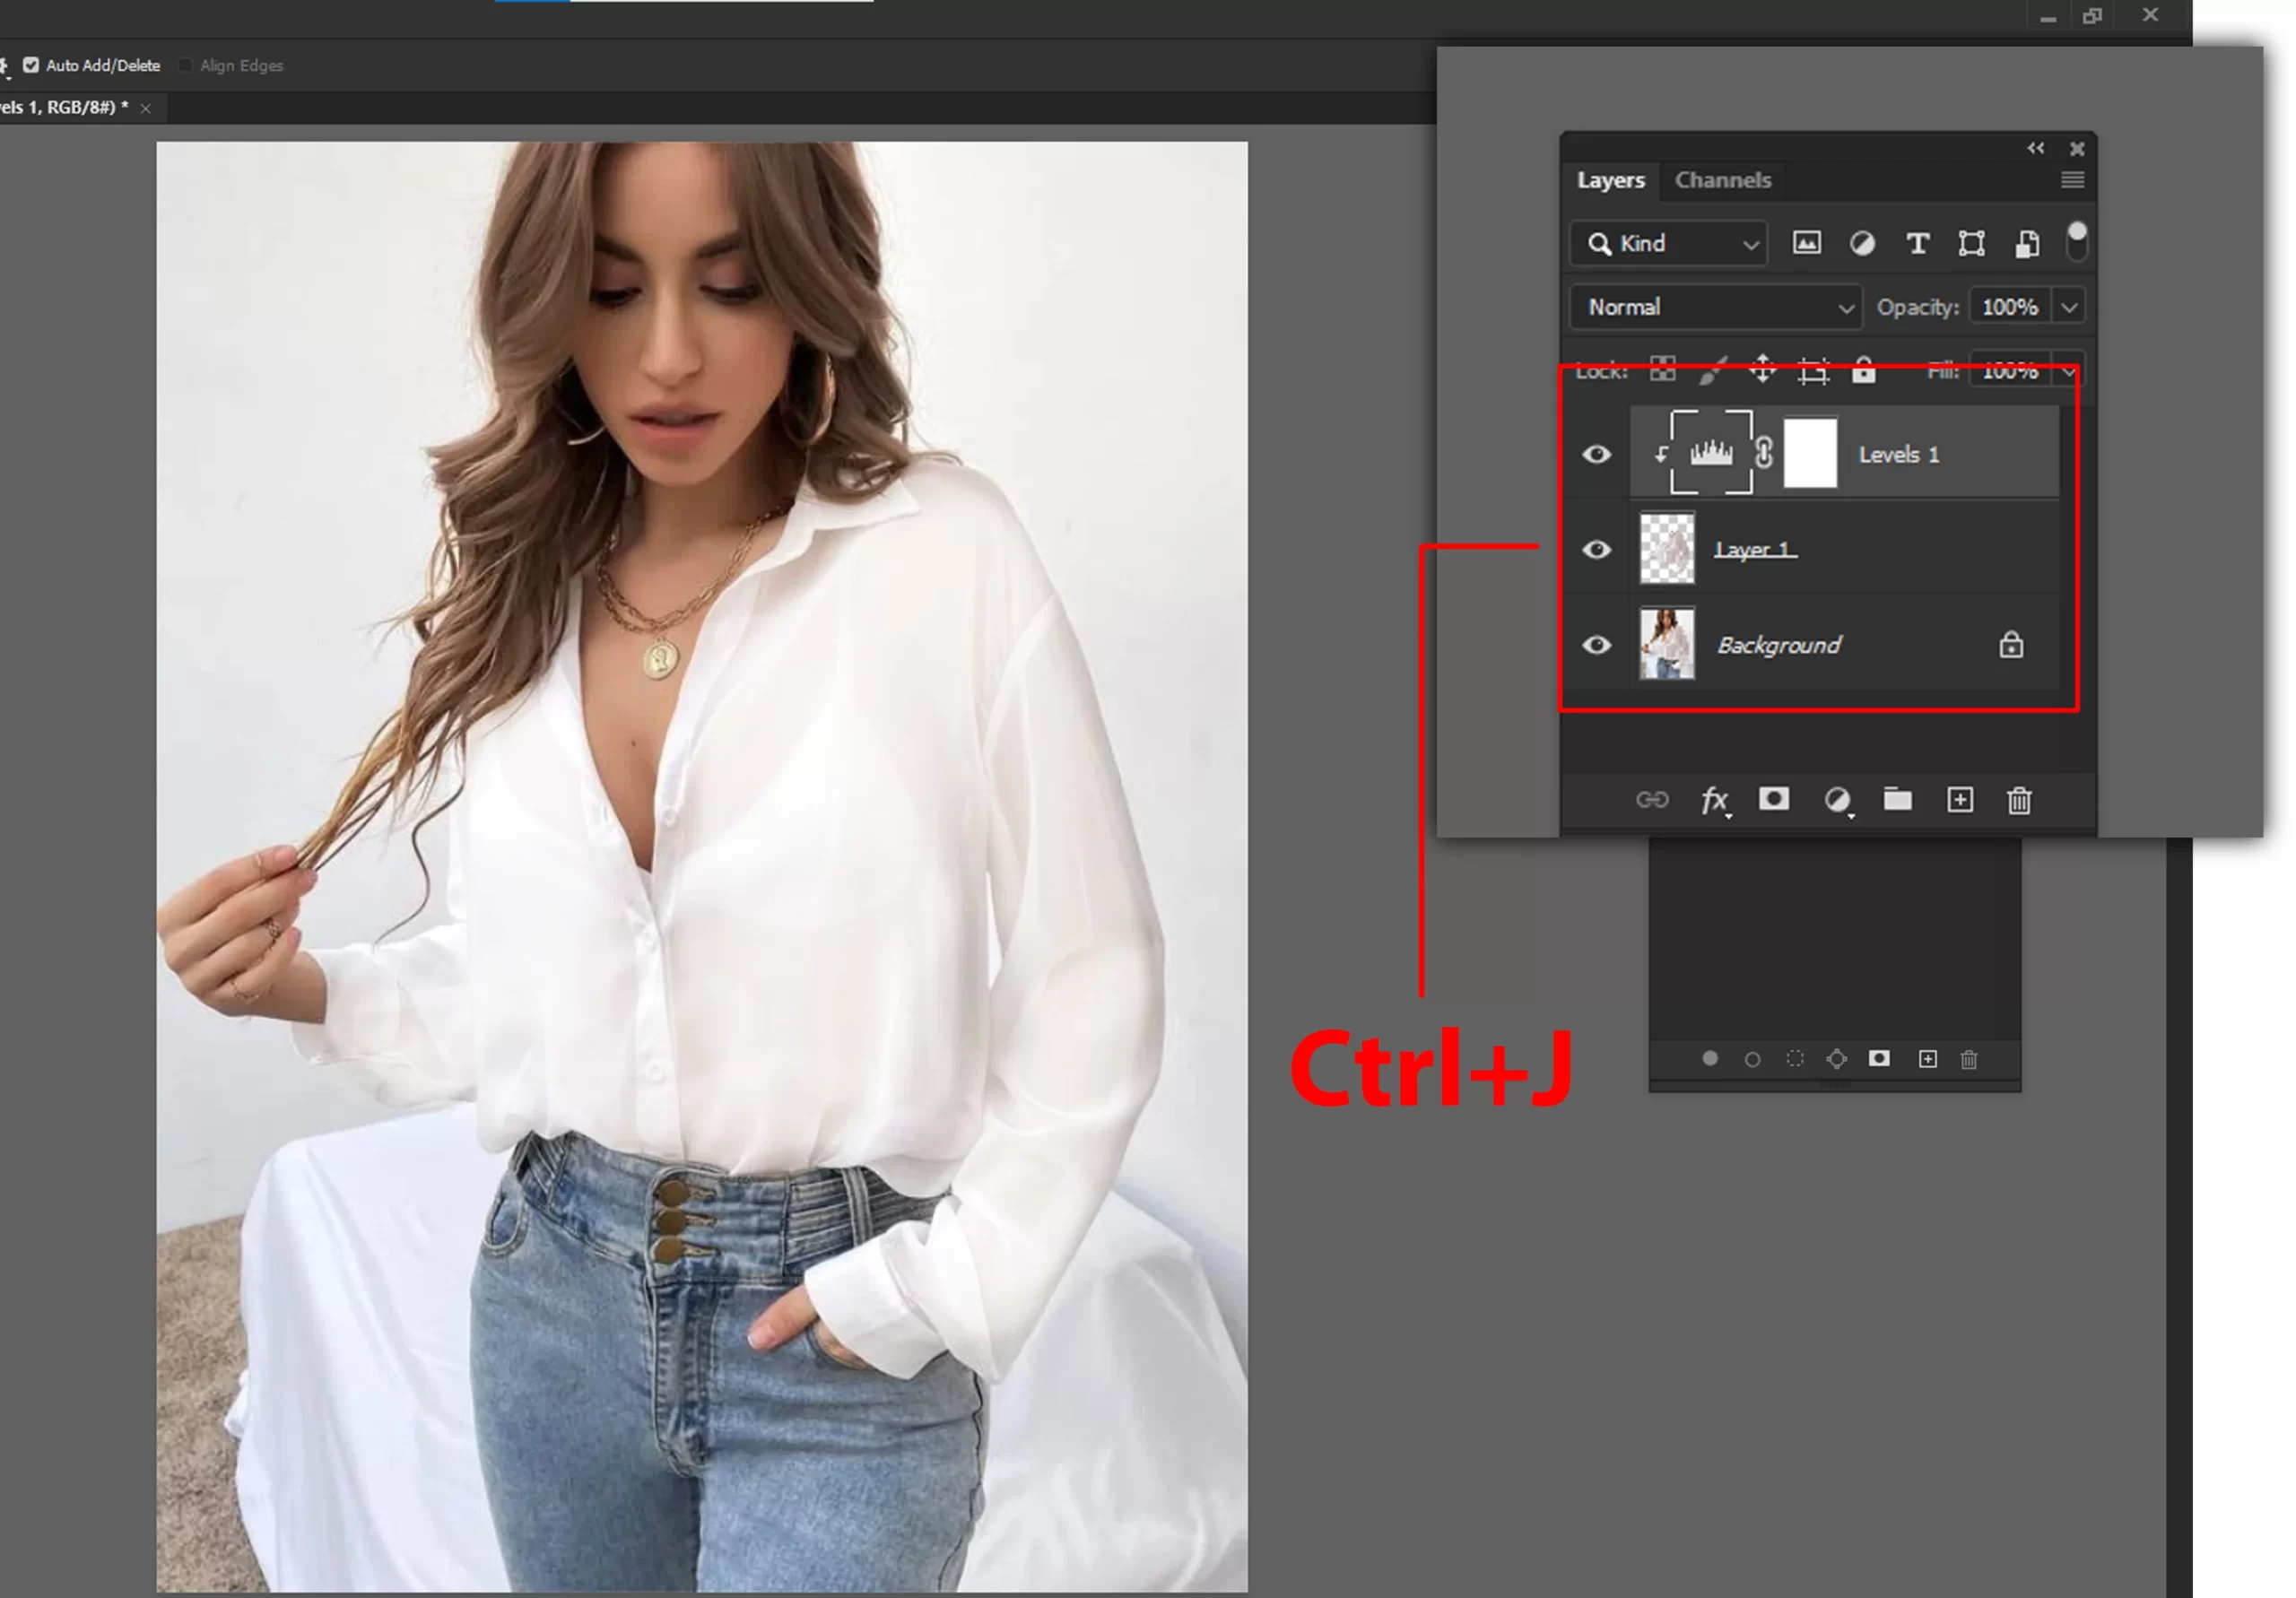
Task: Create a new layer group
Action: point(1897,799)
